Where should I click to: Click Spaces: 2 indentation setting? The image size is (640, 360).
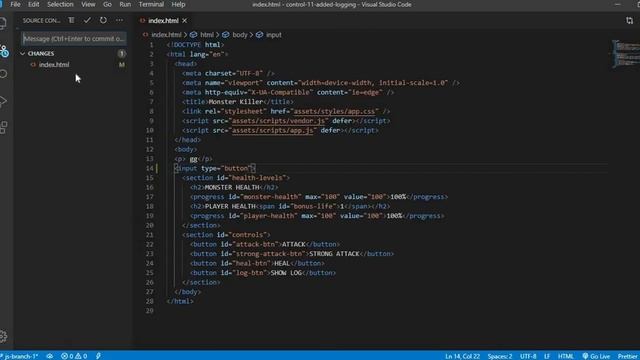[500, 356]
